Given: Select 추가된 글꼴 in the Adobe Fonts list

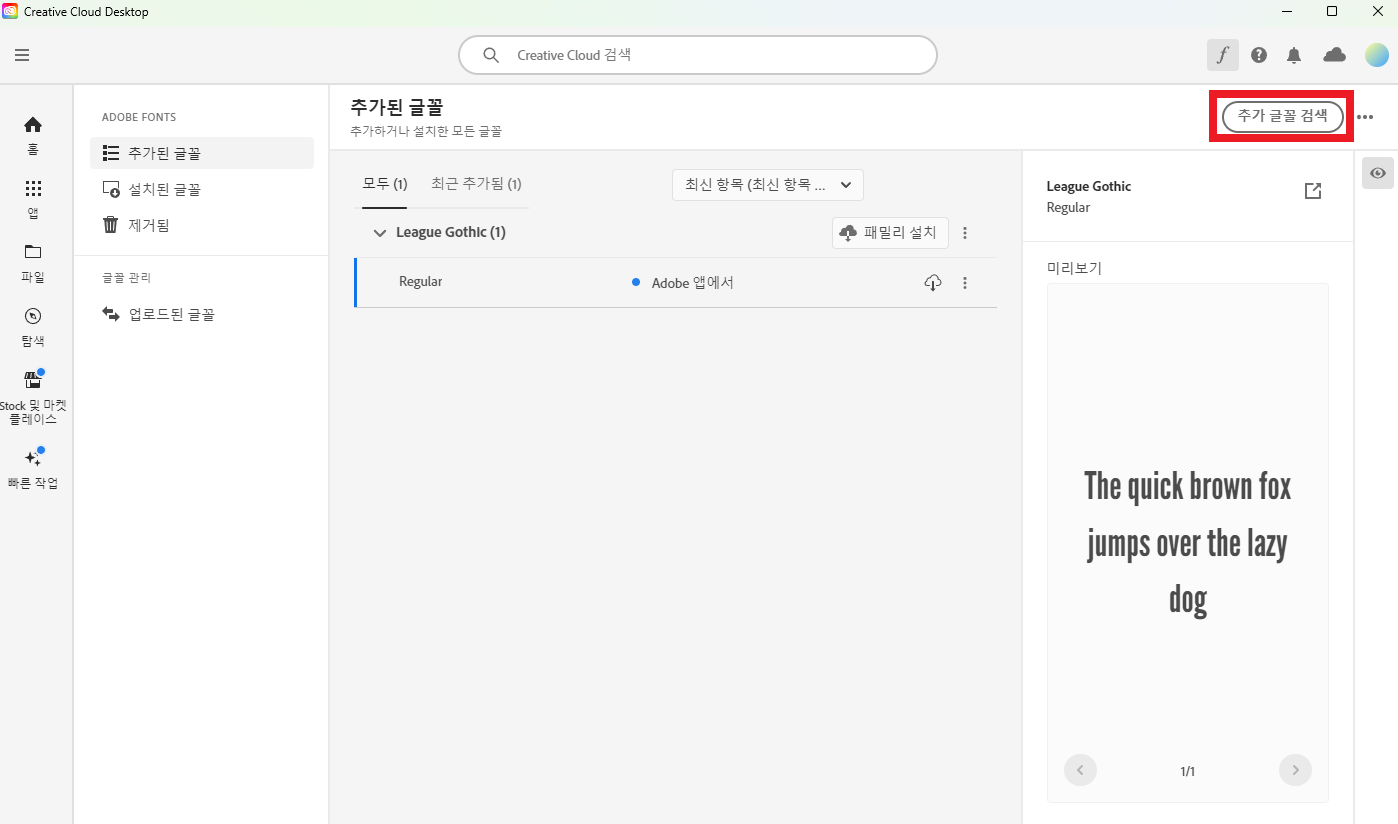Looking at the screenshot, I should (202, 153).
